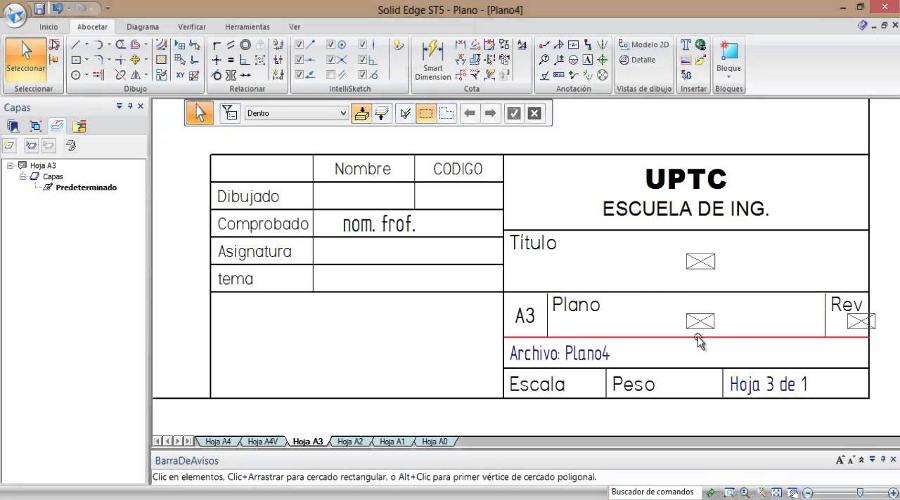Screen dimensions: 900x500
Task: Switch to the Hoja A4 sheet tab
Action: pyautogui.click(x=218, y=441)
